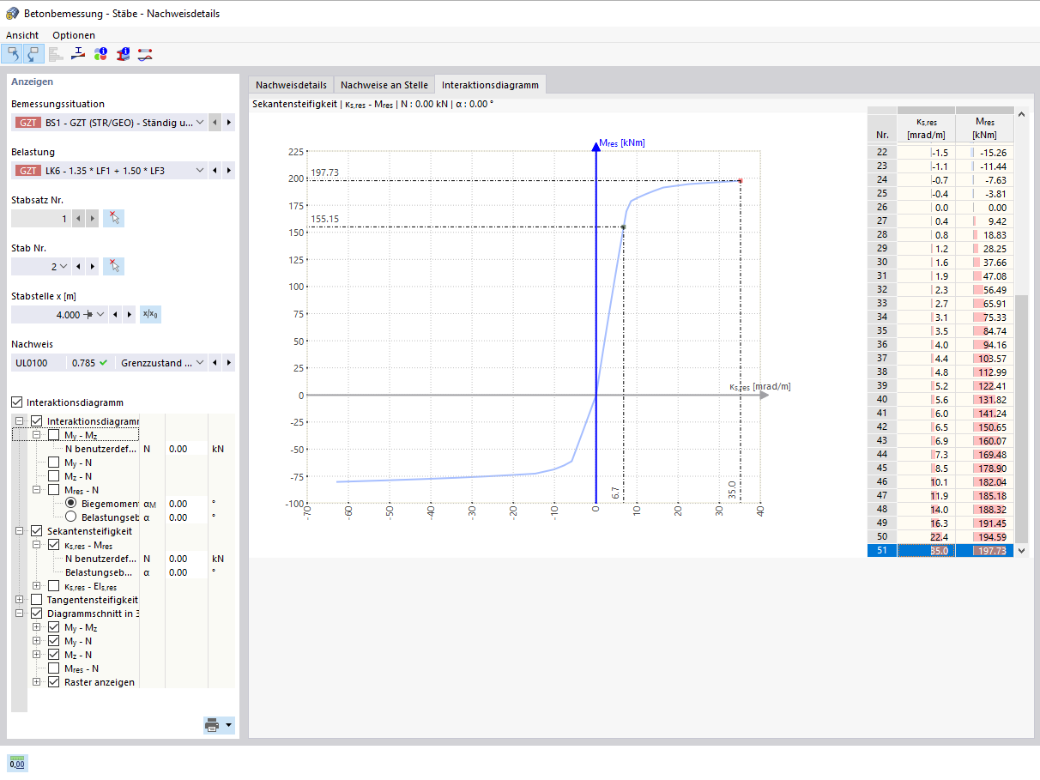Click next arrow for Stabstelle x
The height and width of the screenshot is (780, 1040).
point(129,314)
